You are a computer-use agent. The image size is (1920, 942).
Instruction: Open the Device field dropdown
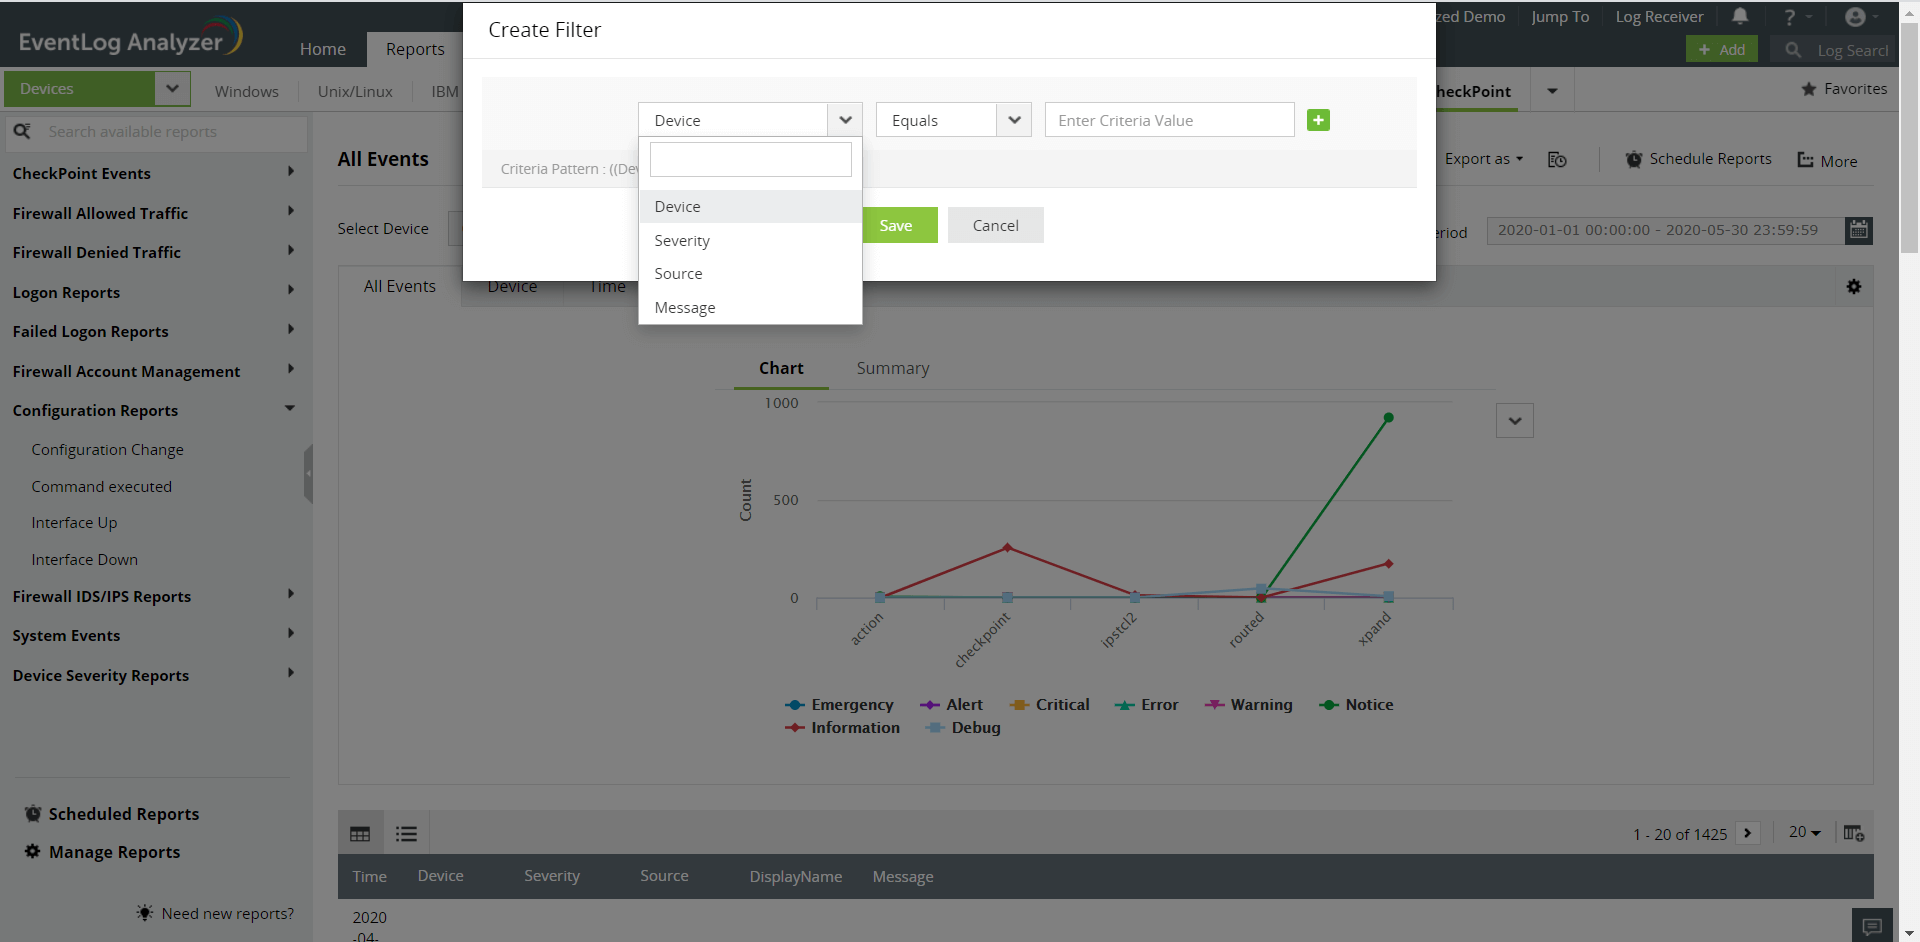(x=750, y=120)
